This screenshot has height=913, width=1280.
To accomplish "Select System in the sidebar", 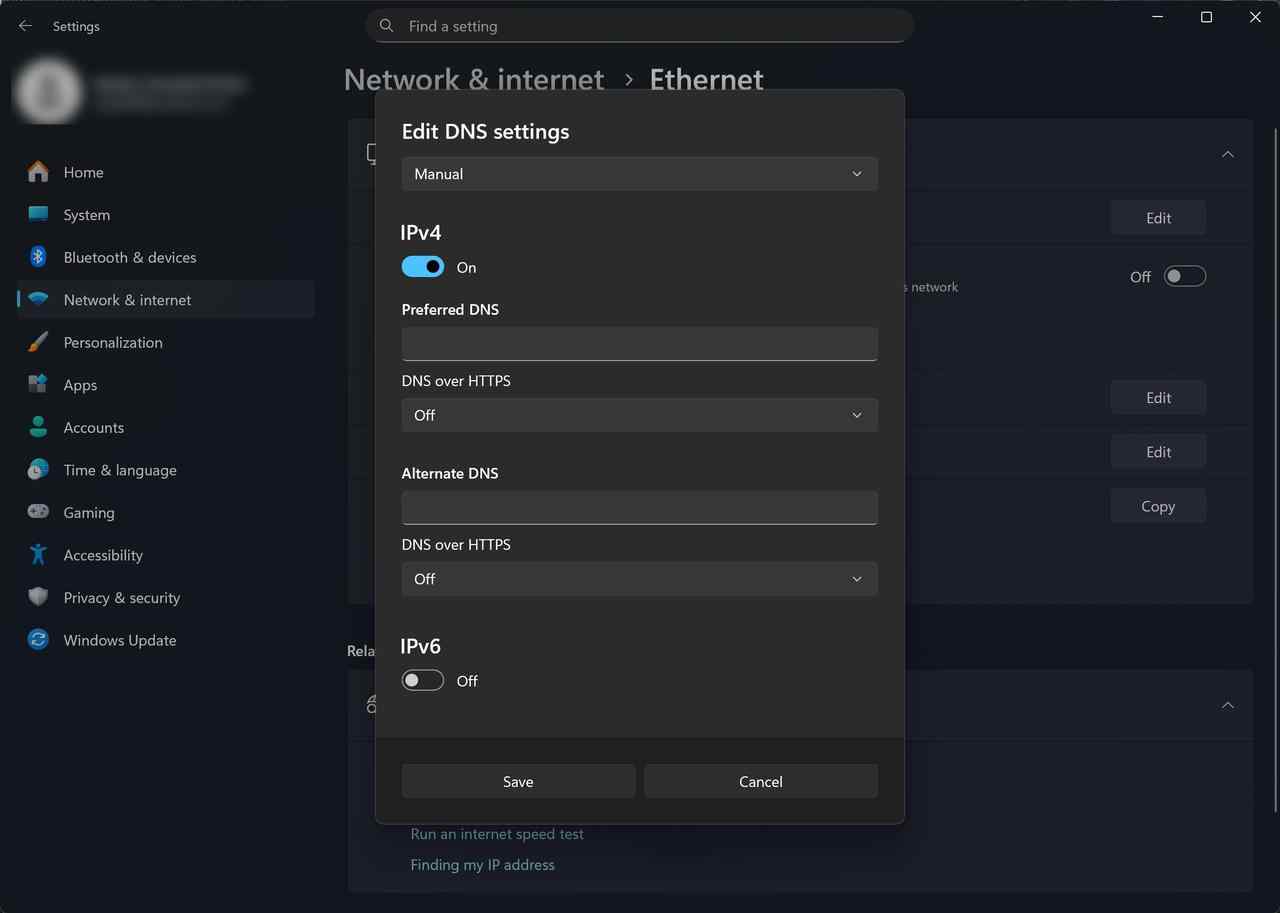I will tap(87, 215).
